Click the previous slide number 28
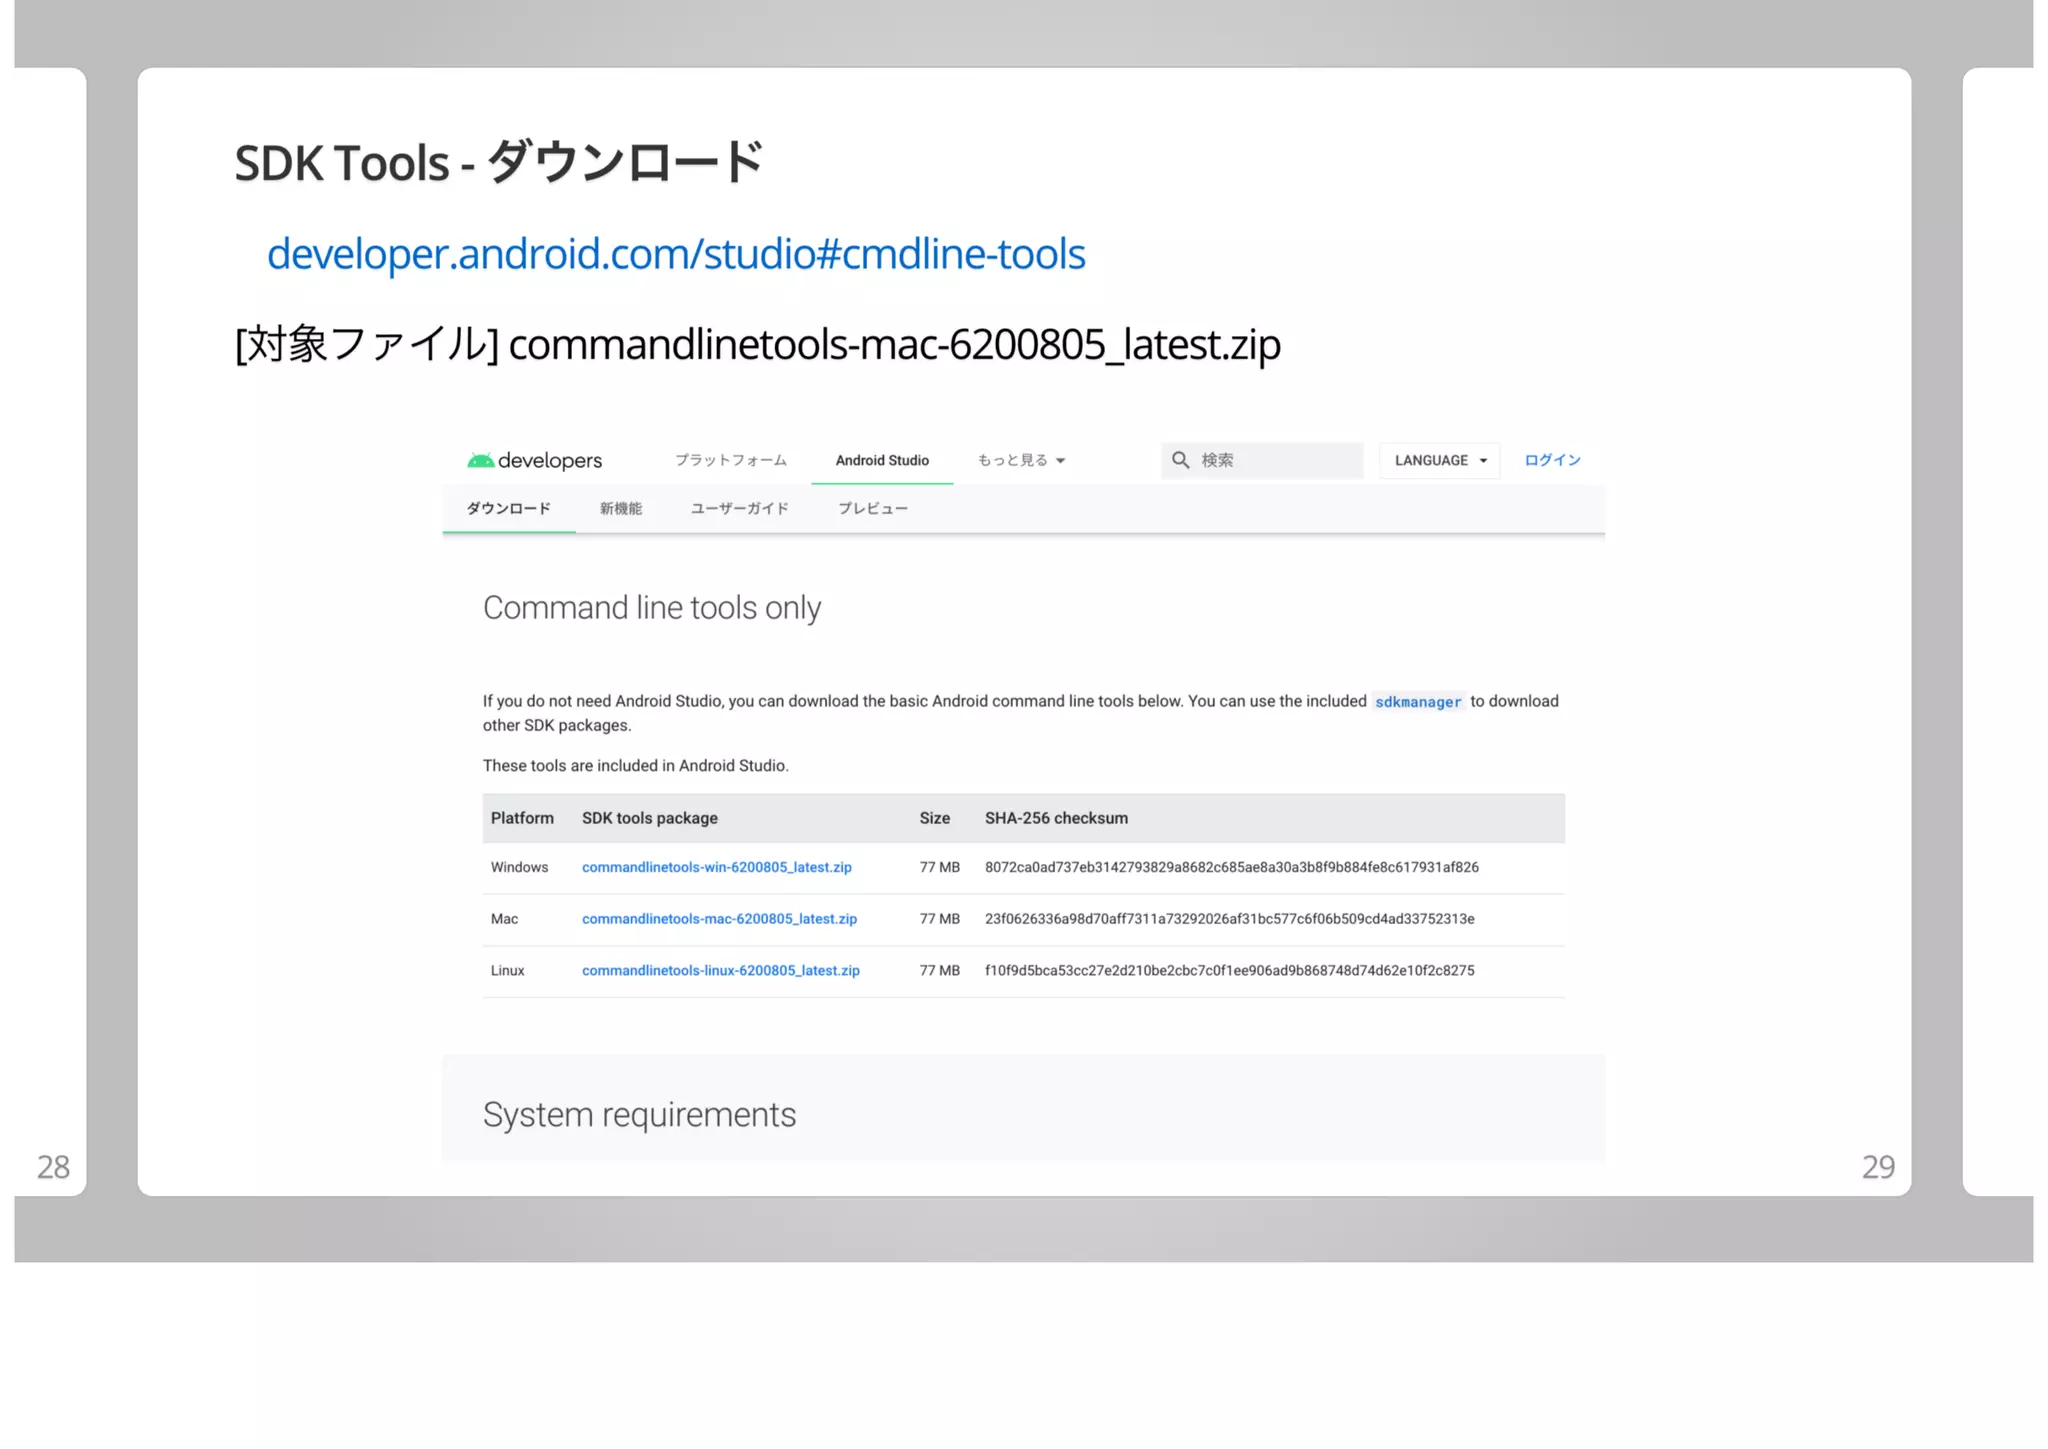 click(x=53, y=1167)
